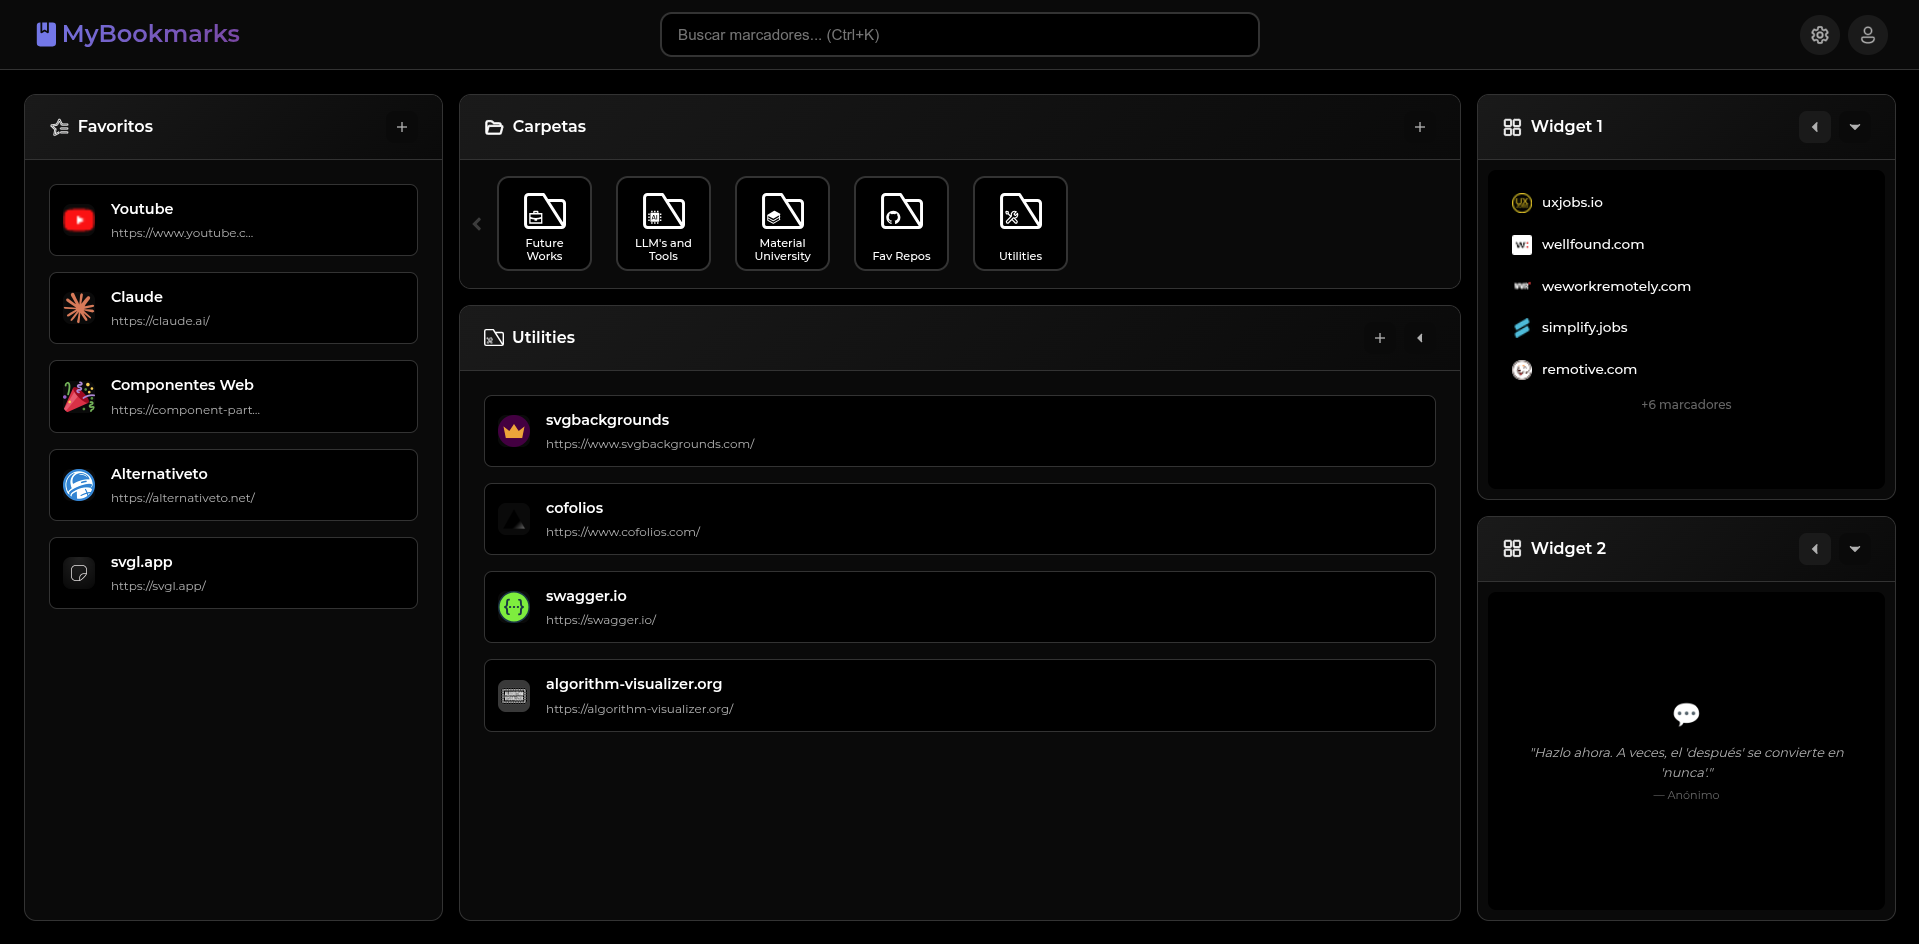This screenshot has width=1919, height=944.
Task: Open the Youtube bookmark title
Action: pyautogui.click(x=142, y=209)
